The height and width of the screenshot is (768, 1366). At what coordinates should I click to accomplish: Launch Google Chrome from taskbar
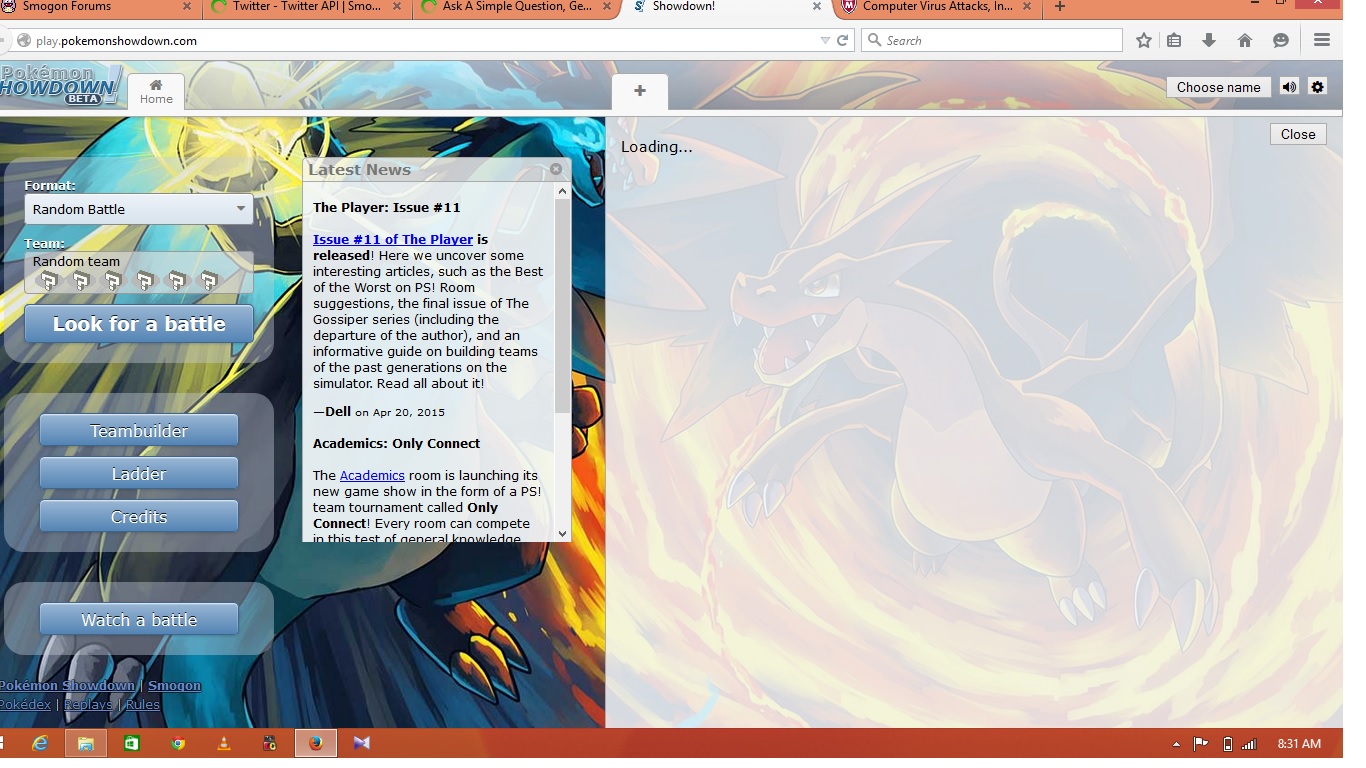178,743
